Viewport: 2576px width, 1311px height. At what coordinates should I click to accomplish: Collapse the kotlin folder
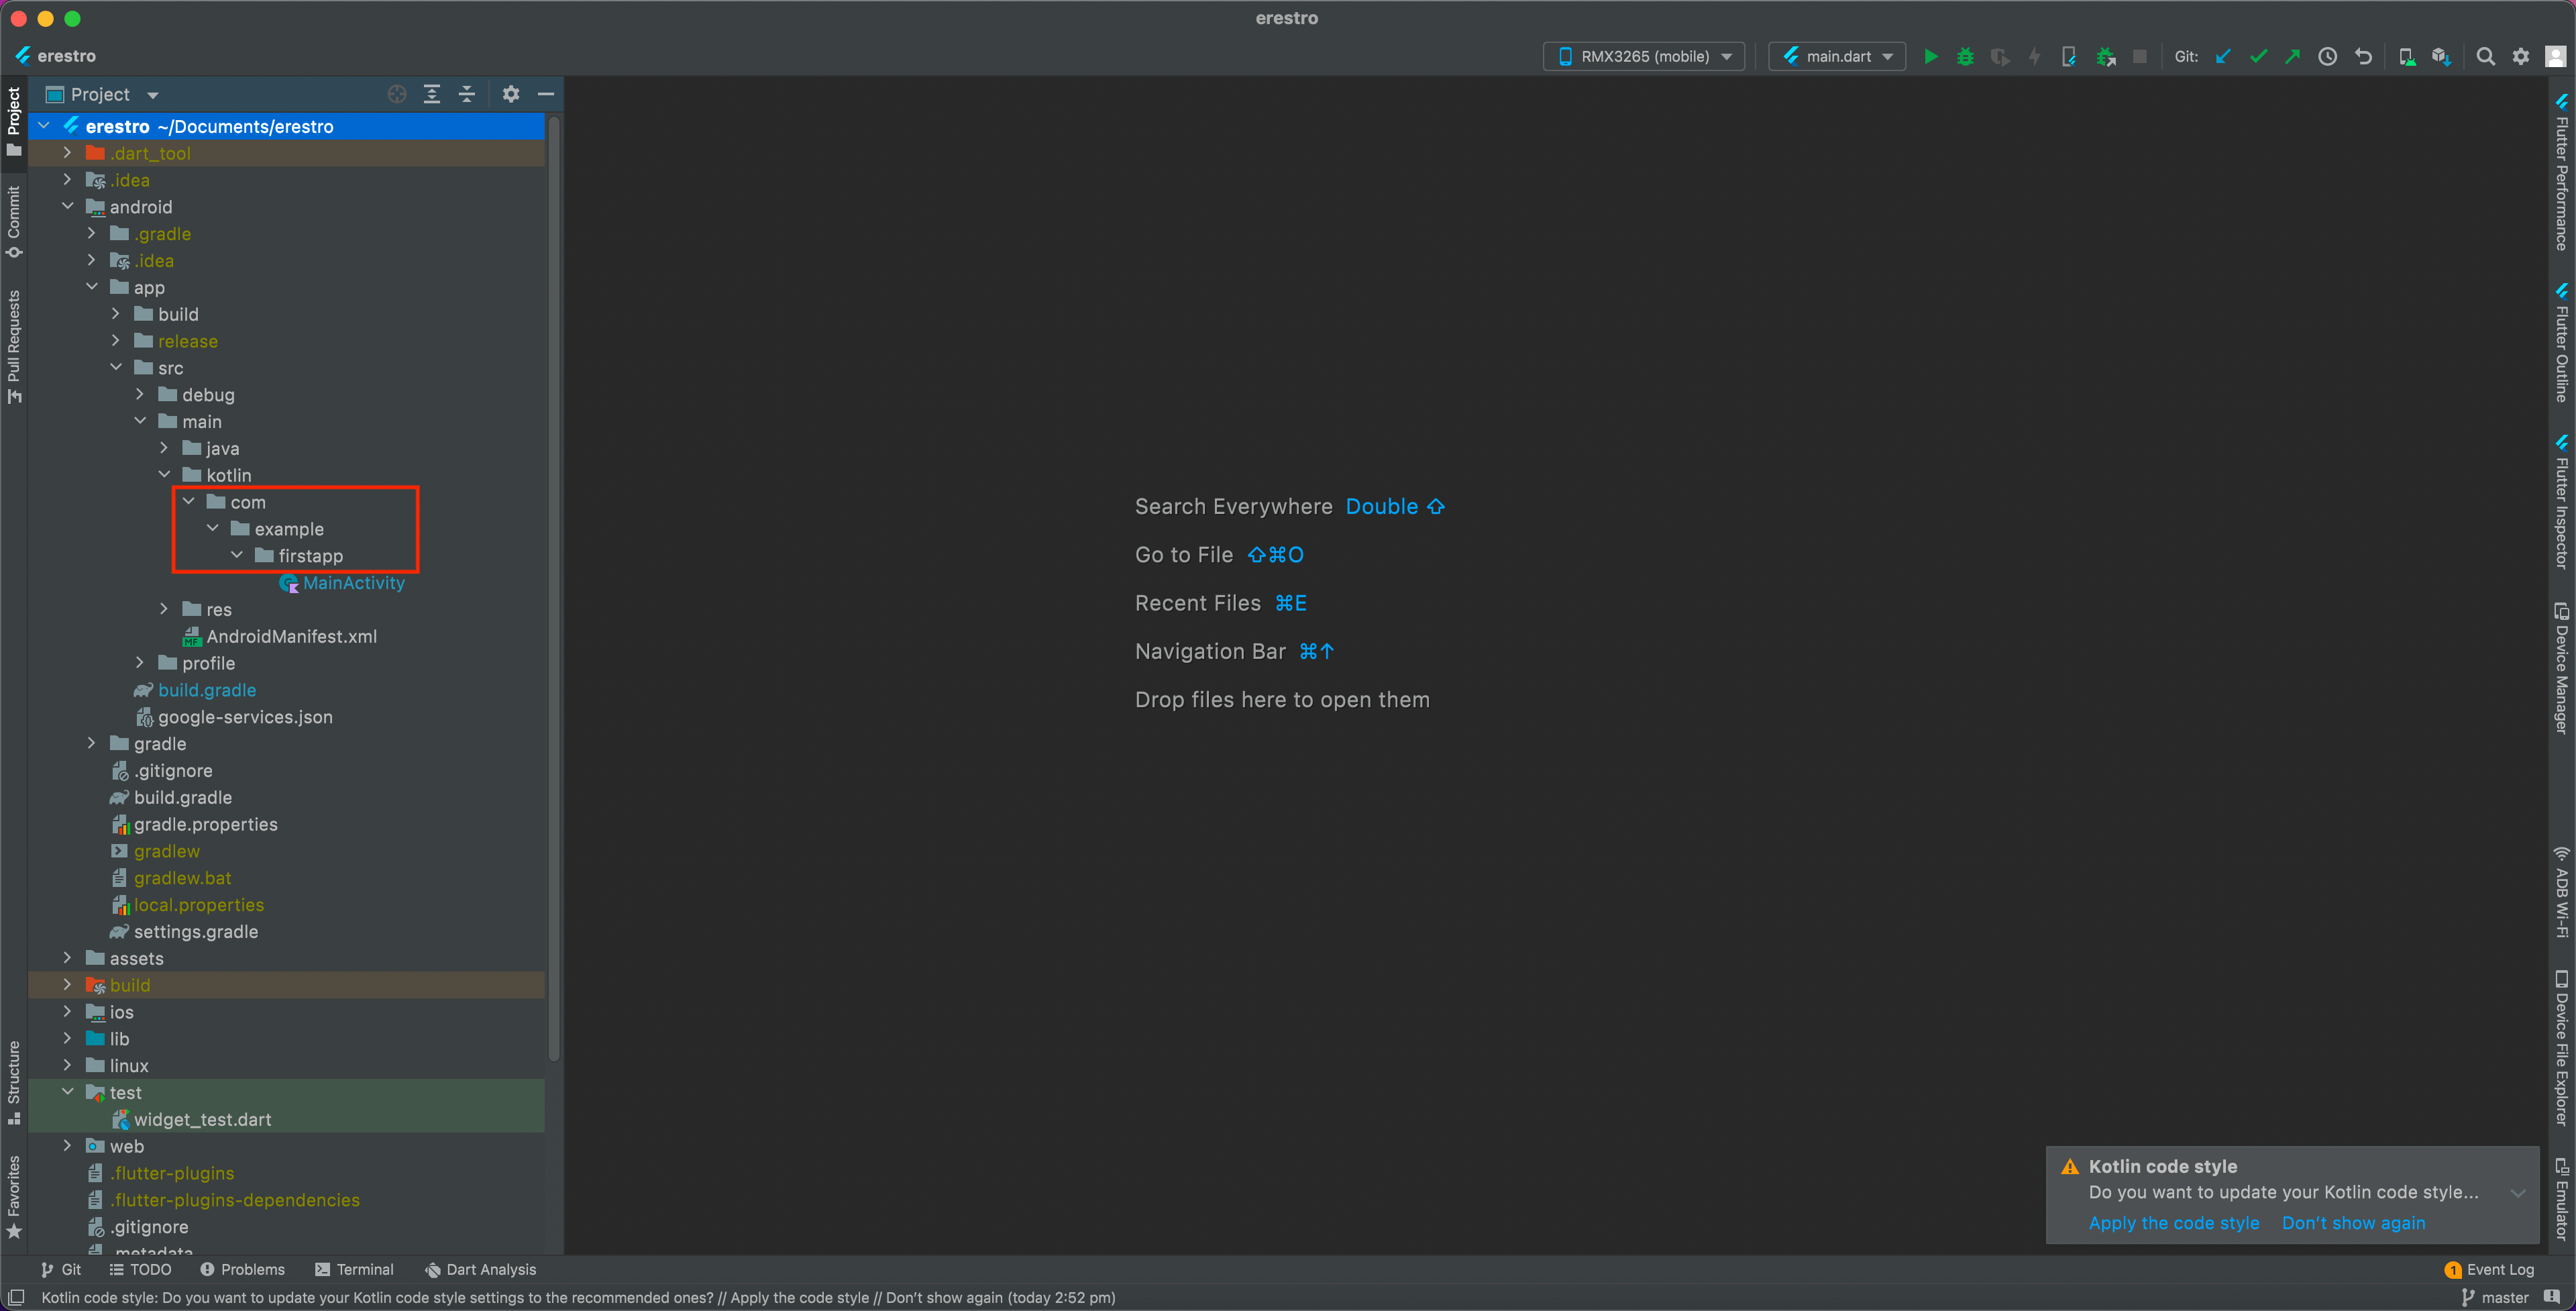[165, 475]
